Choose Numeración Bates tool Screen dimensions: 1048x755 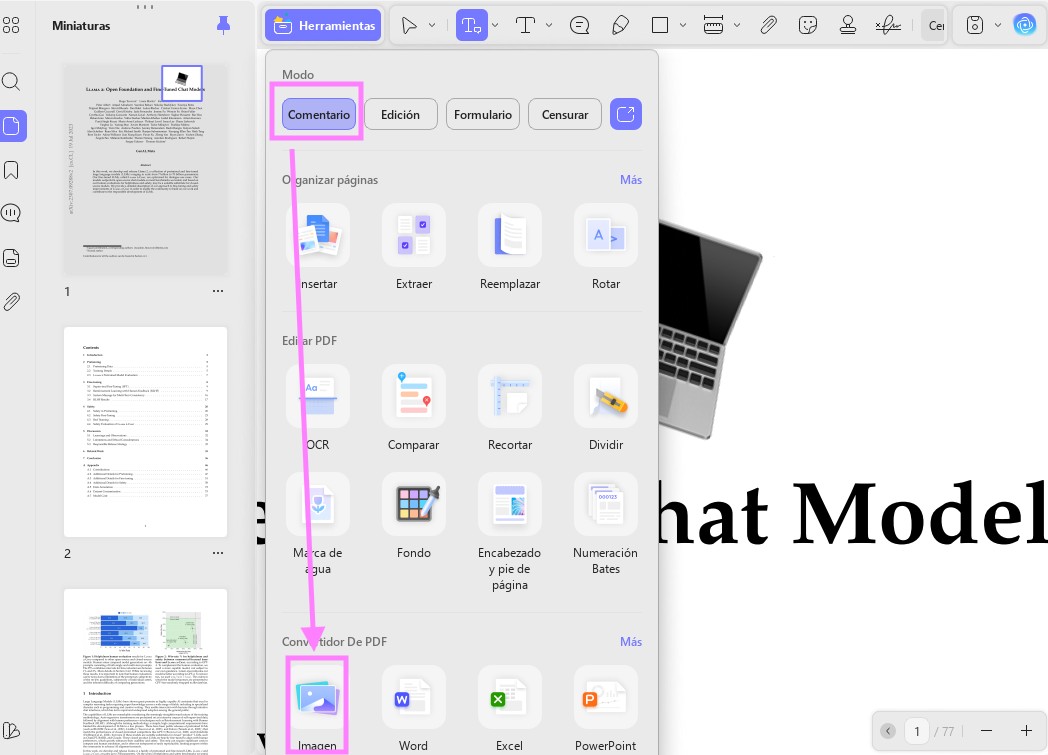(x=606, y=504)
